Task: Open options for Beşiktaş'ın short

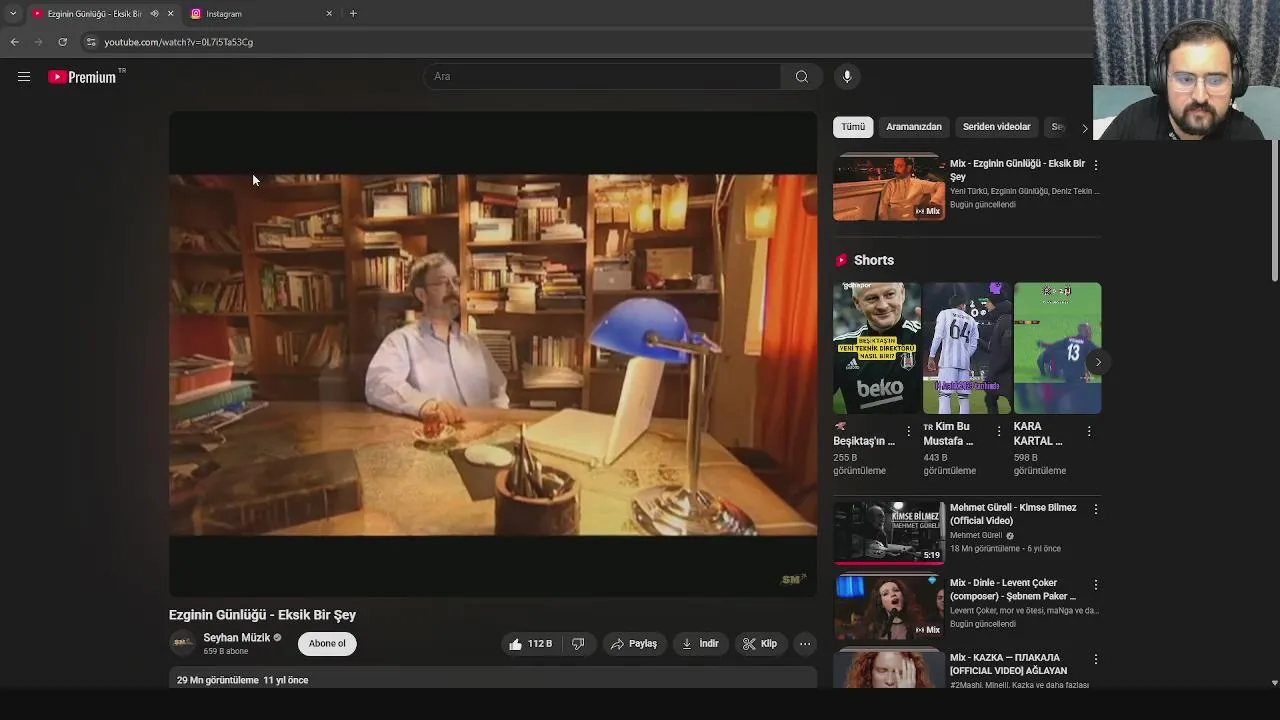Action: pos(908,431)
